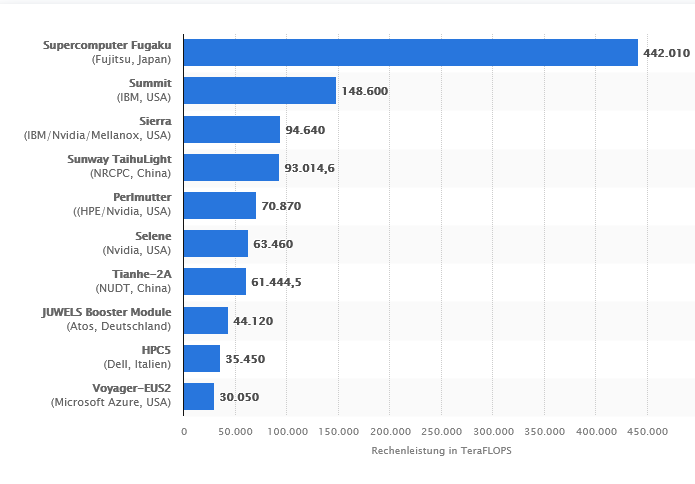Click the axis tick label 400.000
Image resolution: width=695 pixels, height=484 pixels.
click(x=596, y=432)
